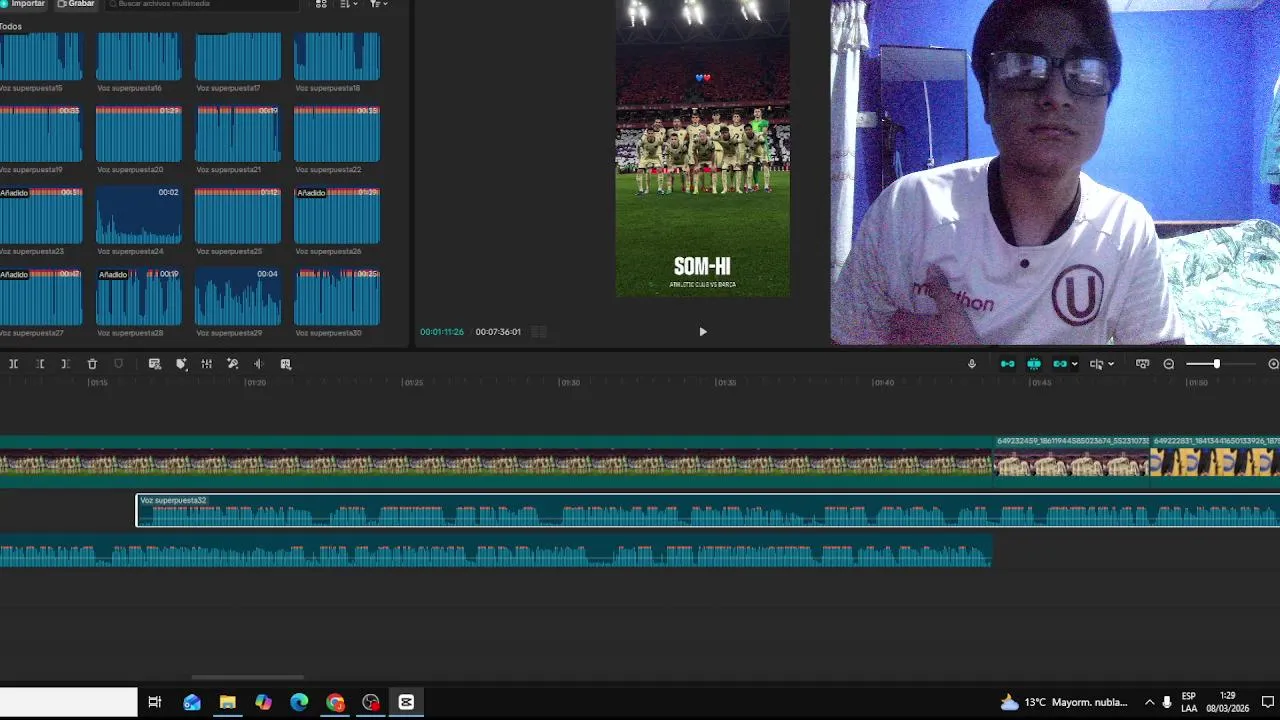Click the fit timeline to window icon
Screen dimensions: 1280x720
click(x=1143, y=364)
